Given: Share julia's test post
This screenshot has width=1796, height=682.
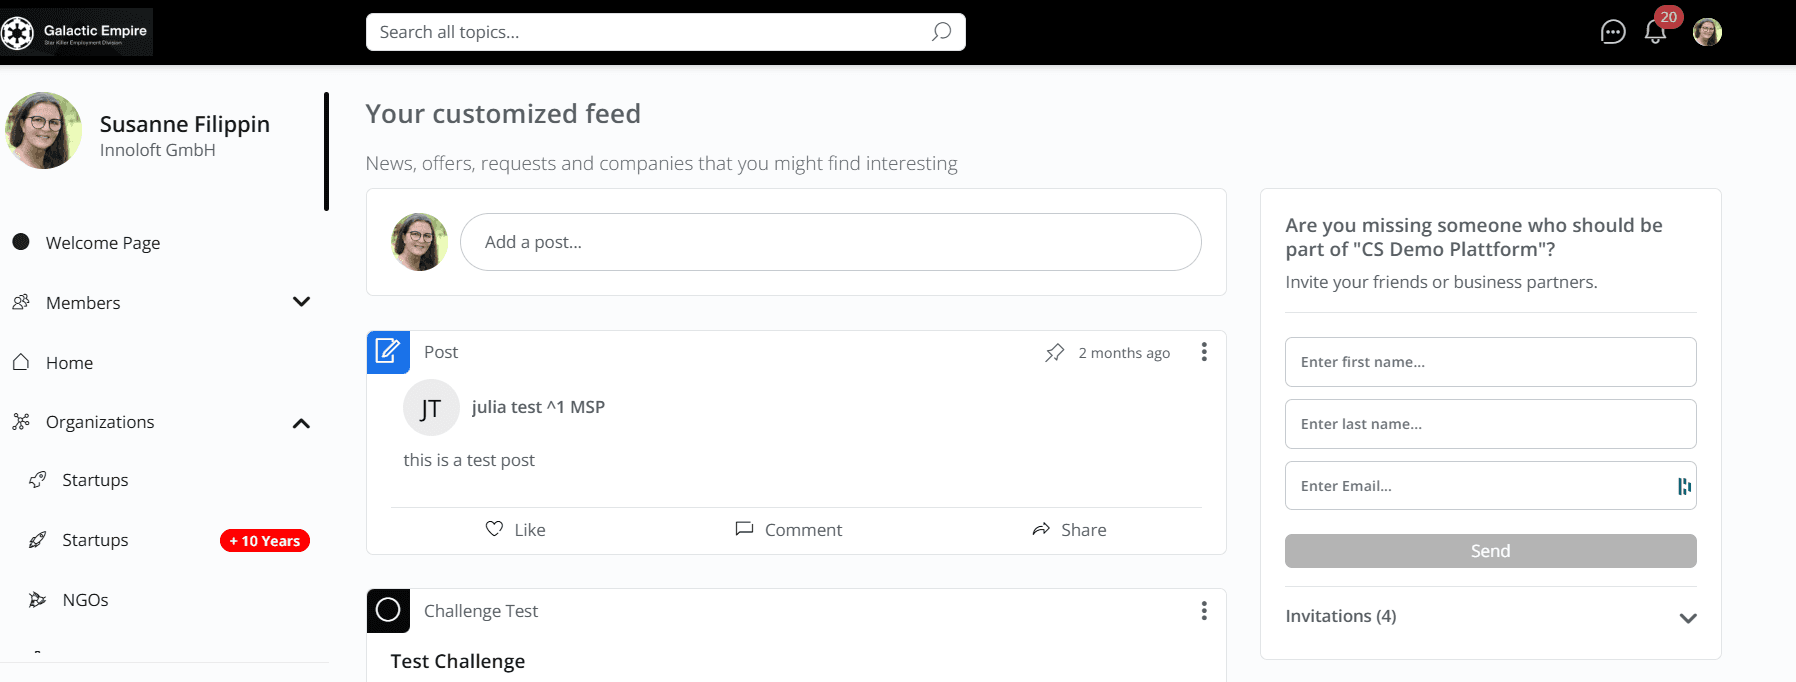Looking at the screenshot, I should coord(1069,529).
